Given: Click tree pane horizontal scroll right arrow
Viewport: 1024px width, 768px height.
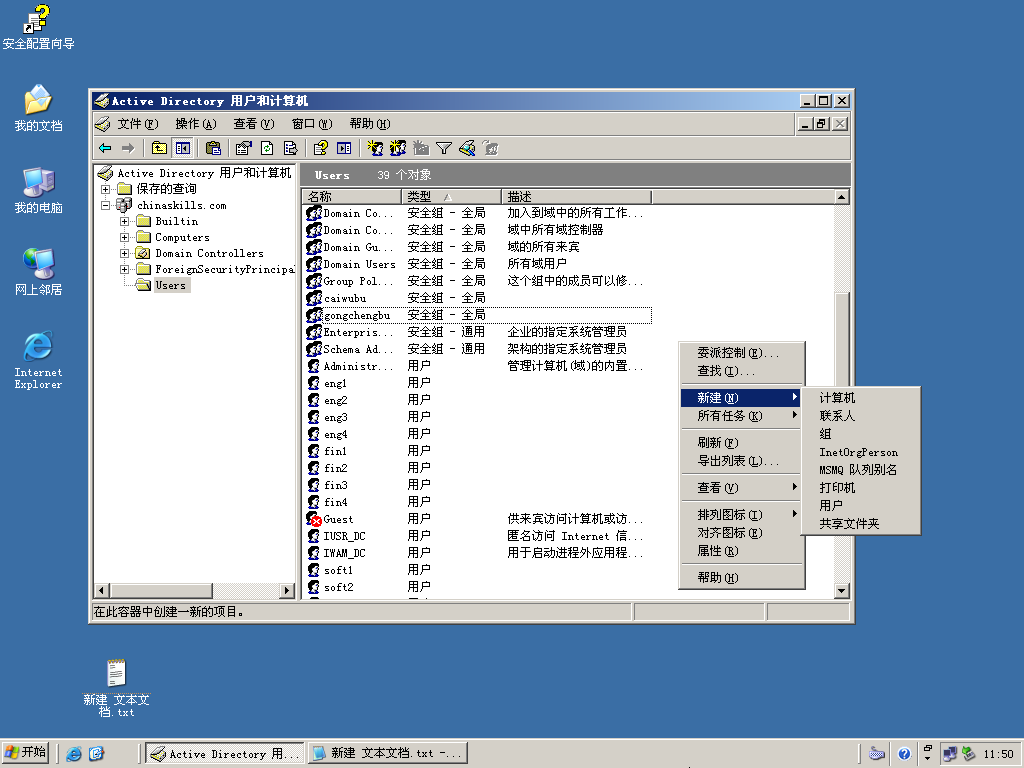Looking at the screenshot, I should click(287, 590).
